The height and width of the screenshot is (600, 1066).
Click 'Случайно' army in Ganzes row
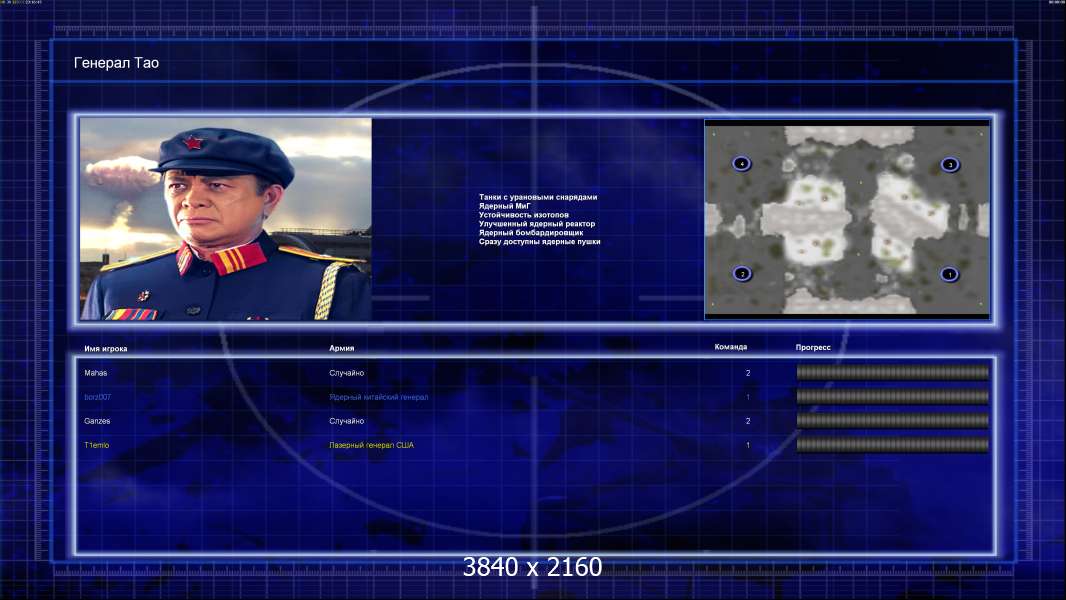pyautogui.click(x=347, y=421)
